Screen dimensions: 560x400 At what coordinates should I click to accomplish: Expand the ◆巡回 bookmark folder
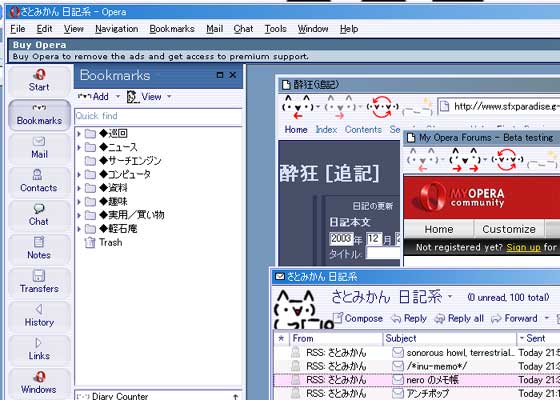(79, 134)
